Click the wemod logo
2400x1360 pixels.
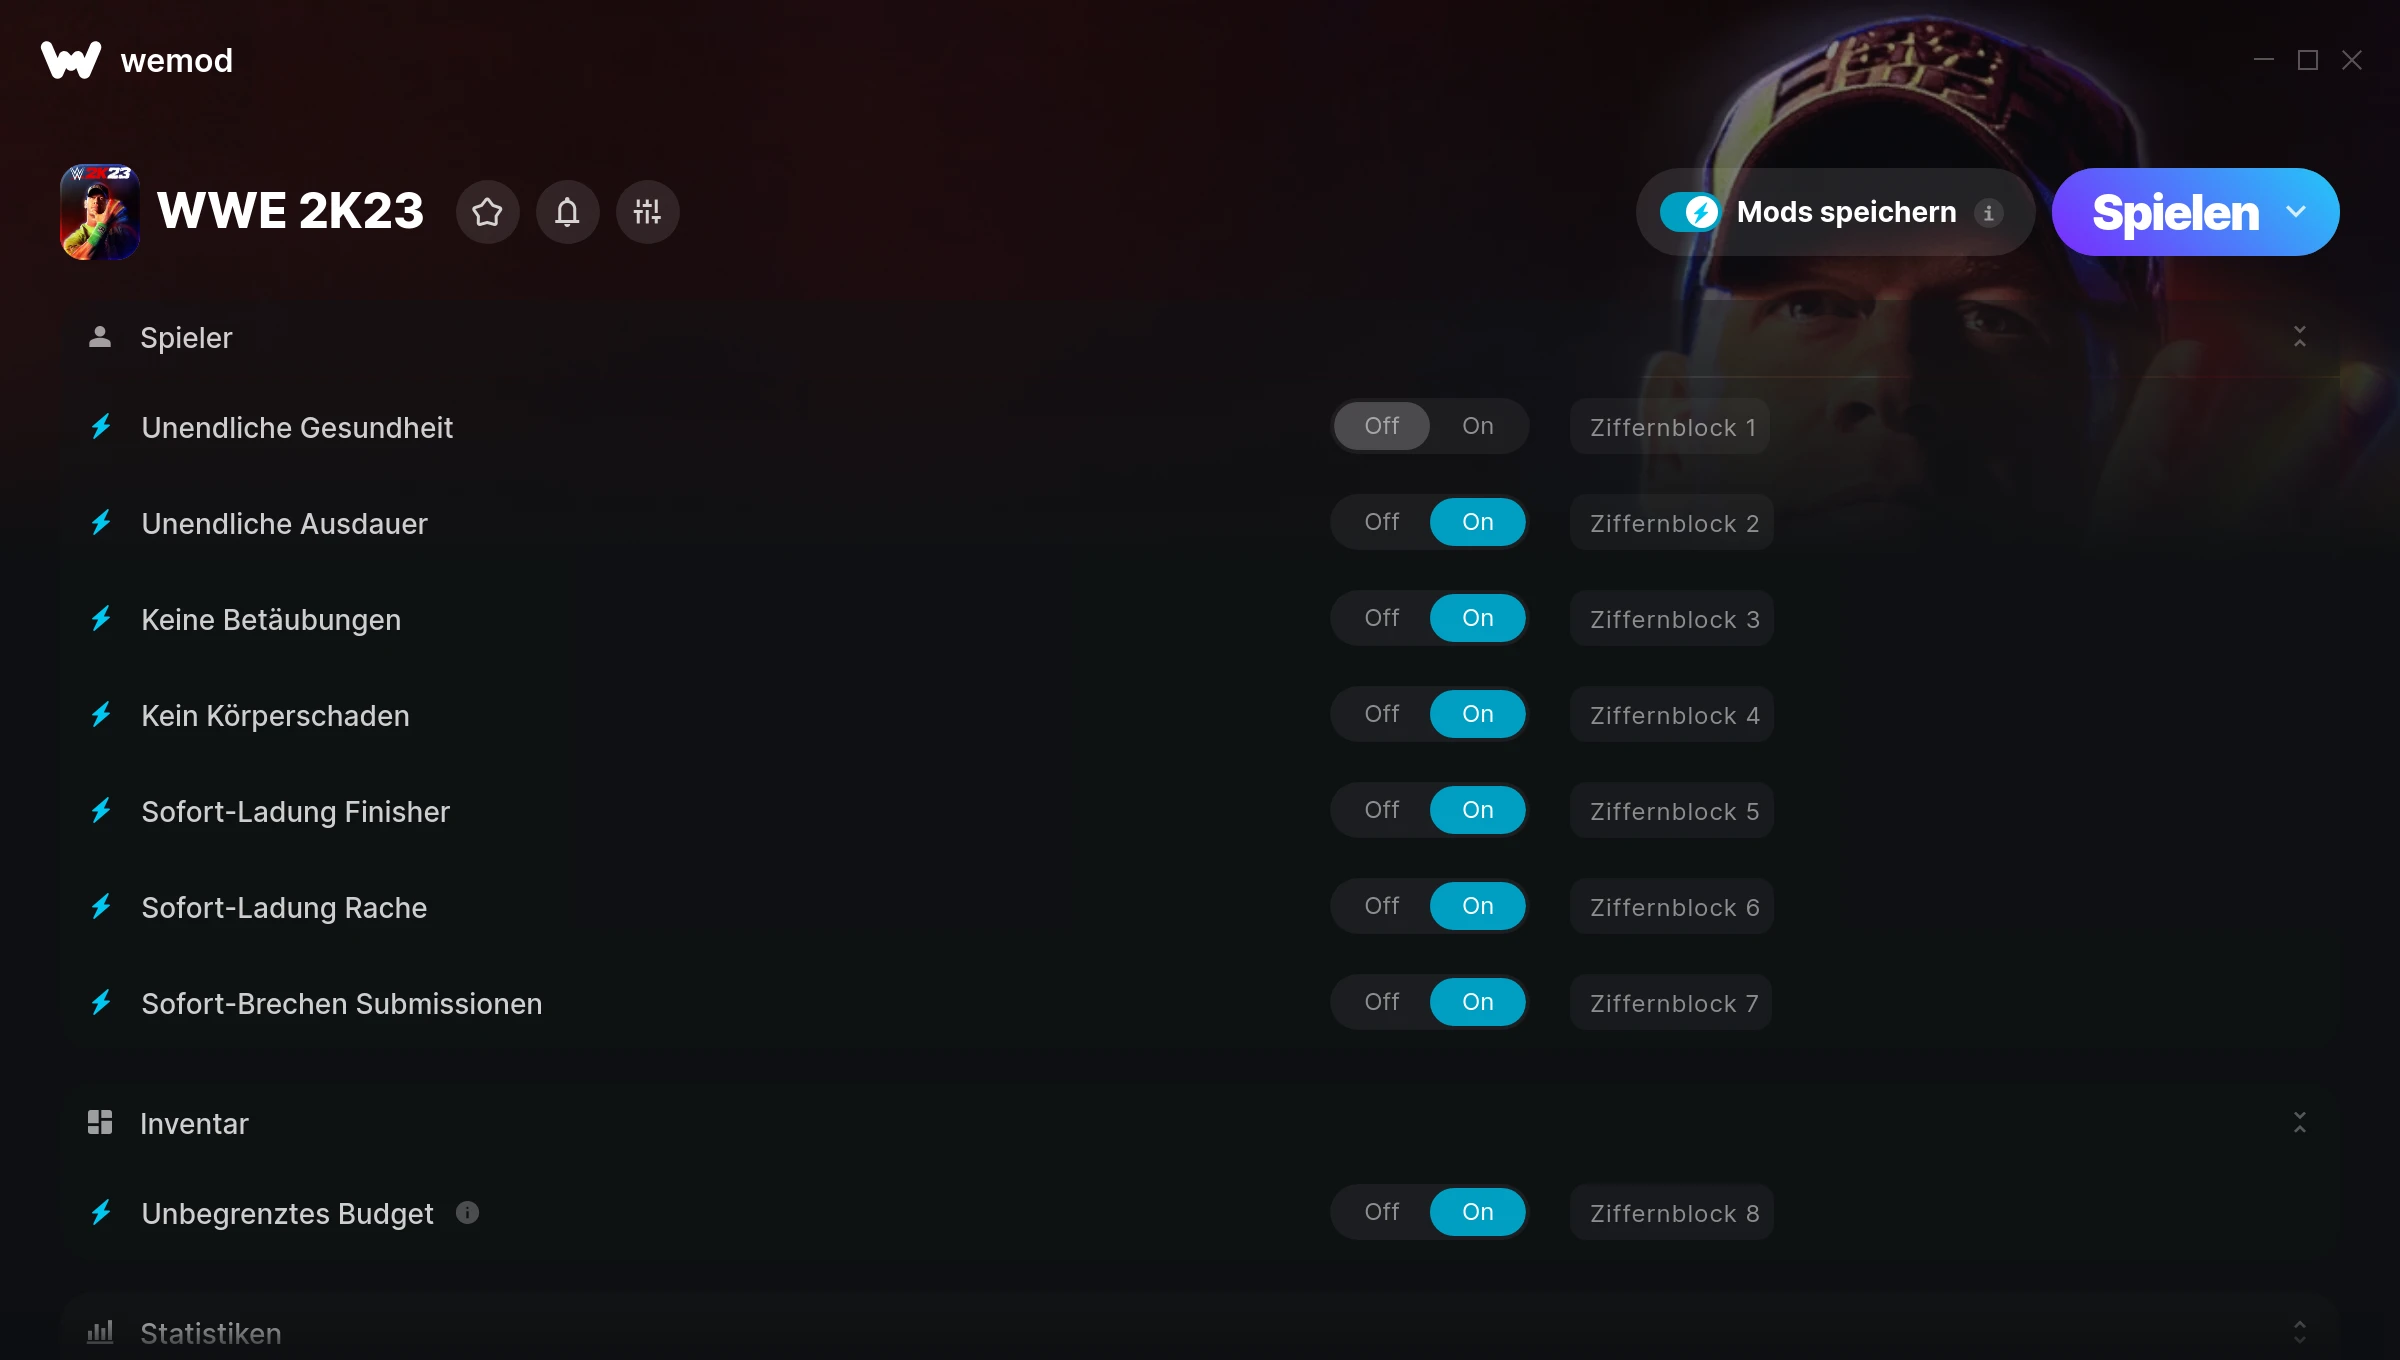[70, 60]
